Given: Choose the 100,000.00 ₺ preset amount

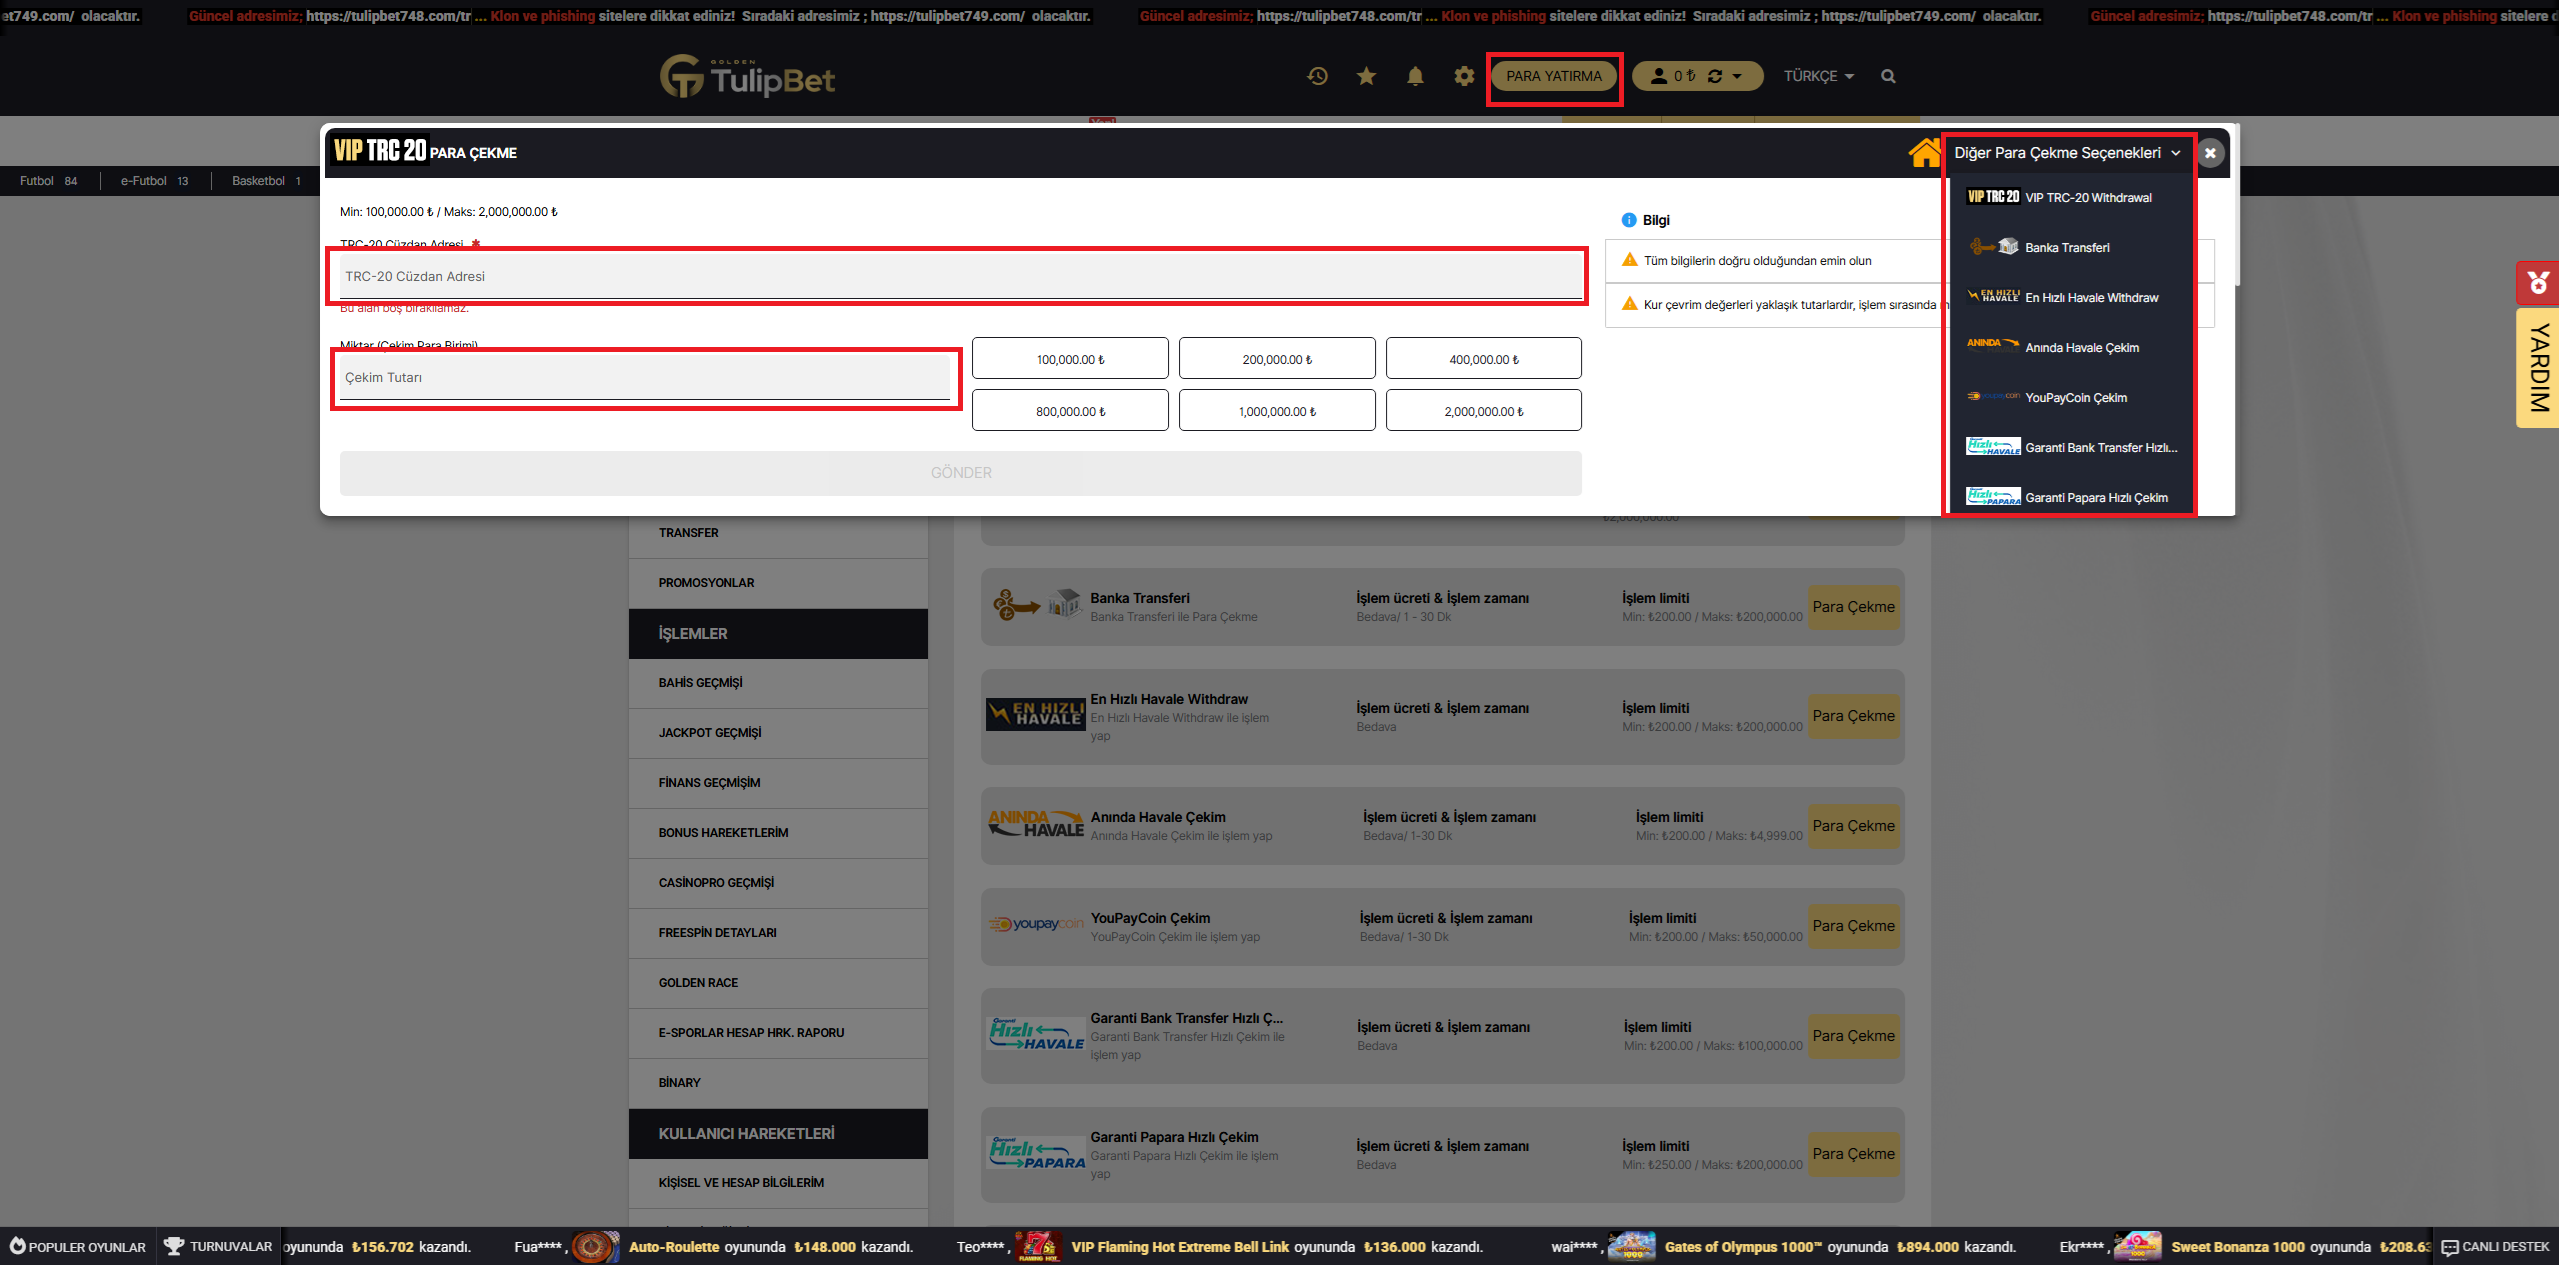Looking at the screenshot, I should pyautogui.click(x=1070, y=358).
